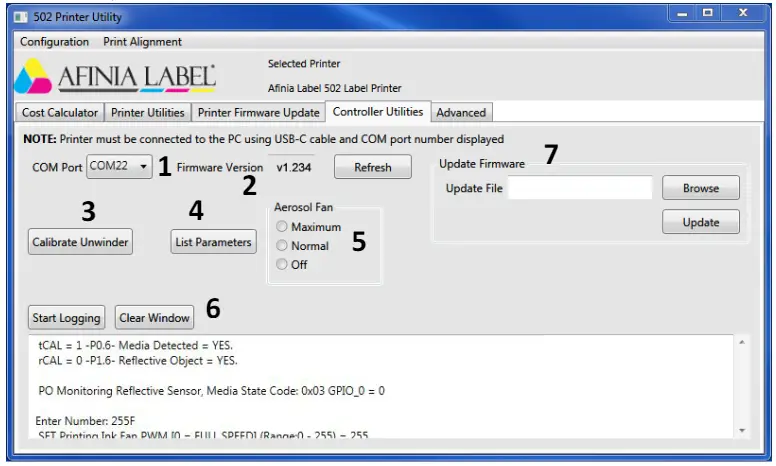Switch to the Cost Calculator tab
This screenshot has width=776, height=466.
pos(60,113)
